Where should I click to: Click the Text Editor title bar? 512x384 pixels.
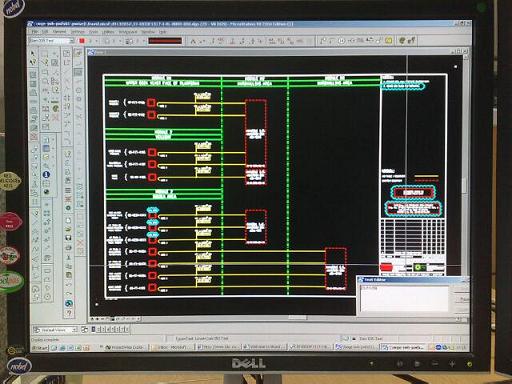coord(413,280)
